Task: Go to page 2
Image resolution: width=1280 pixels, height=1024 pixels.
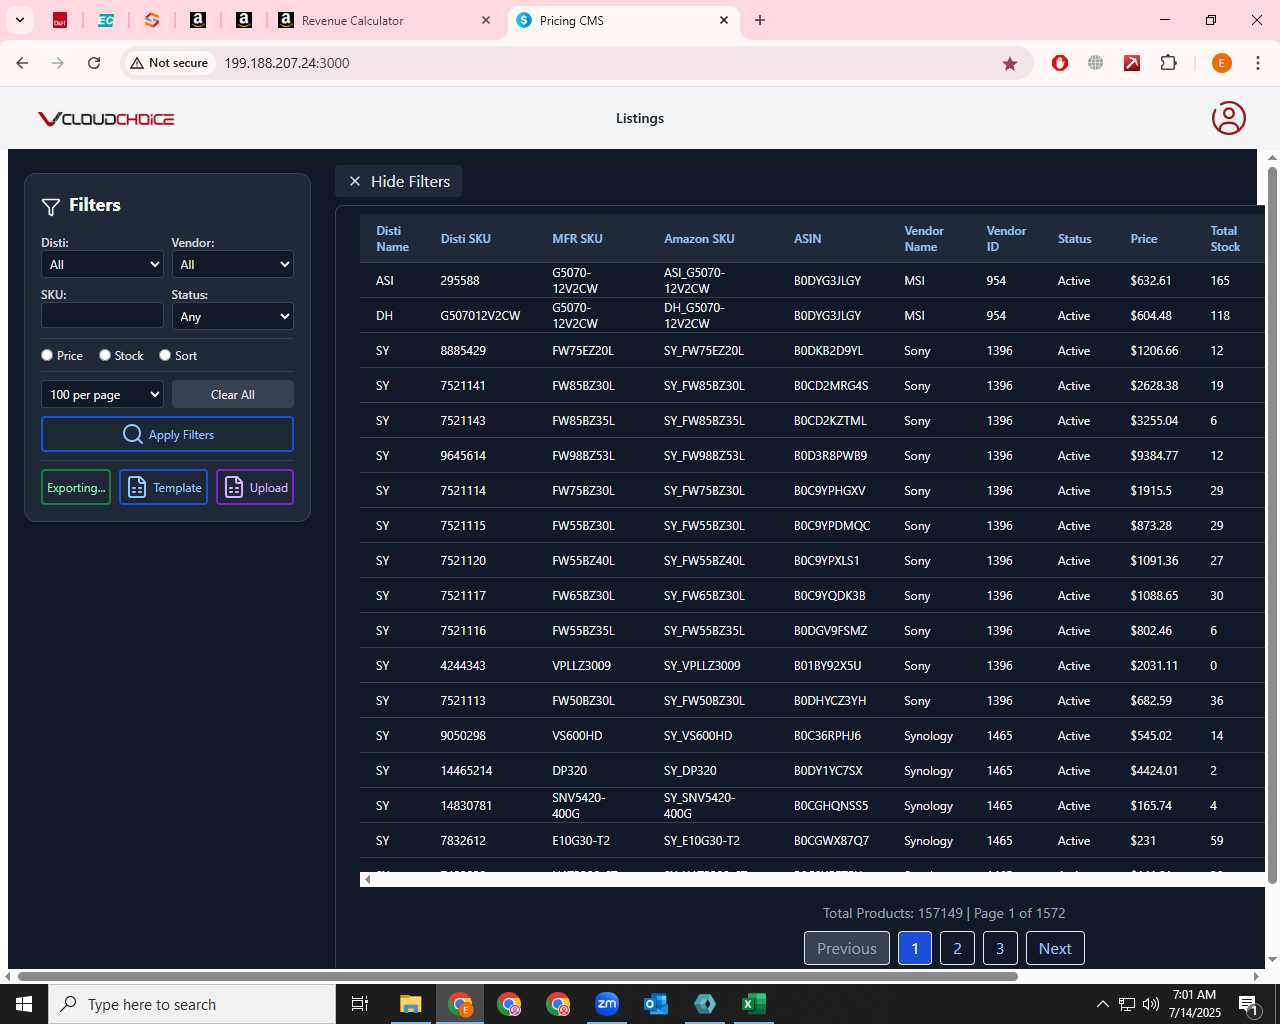Action: [x=957, y=948]
